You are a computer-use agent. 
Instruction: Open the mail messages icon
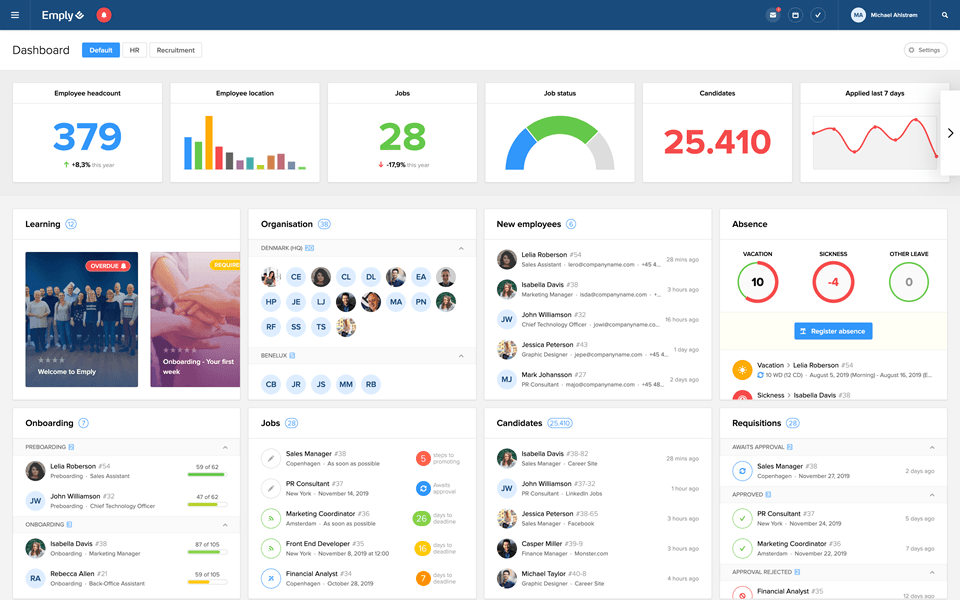pyautogui.click(x=773, y=15)
